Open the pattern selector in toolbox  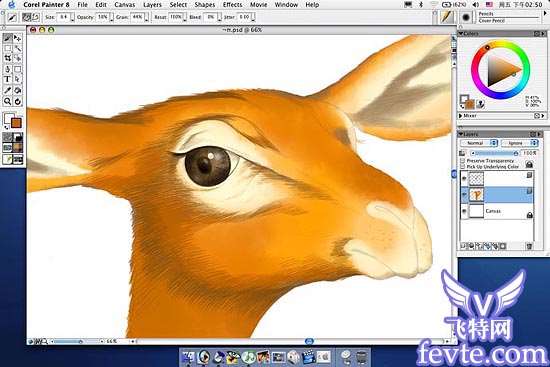click(7, 148)
